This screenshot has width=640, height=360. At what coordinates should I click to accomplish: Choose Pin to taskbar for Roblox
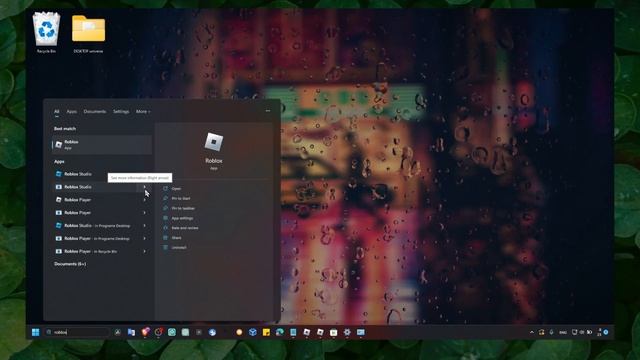[x=183, y=208]
